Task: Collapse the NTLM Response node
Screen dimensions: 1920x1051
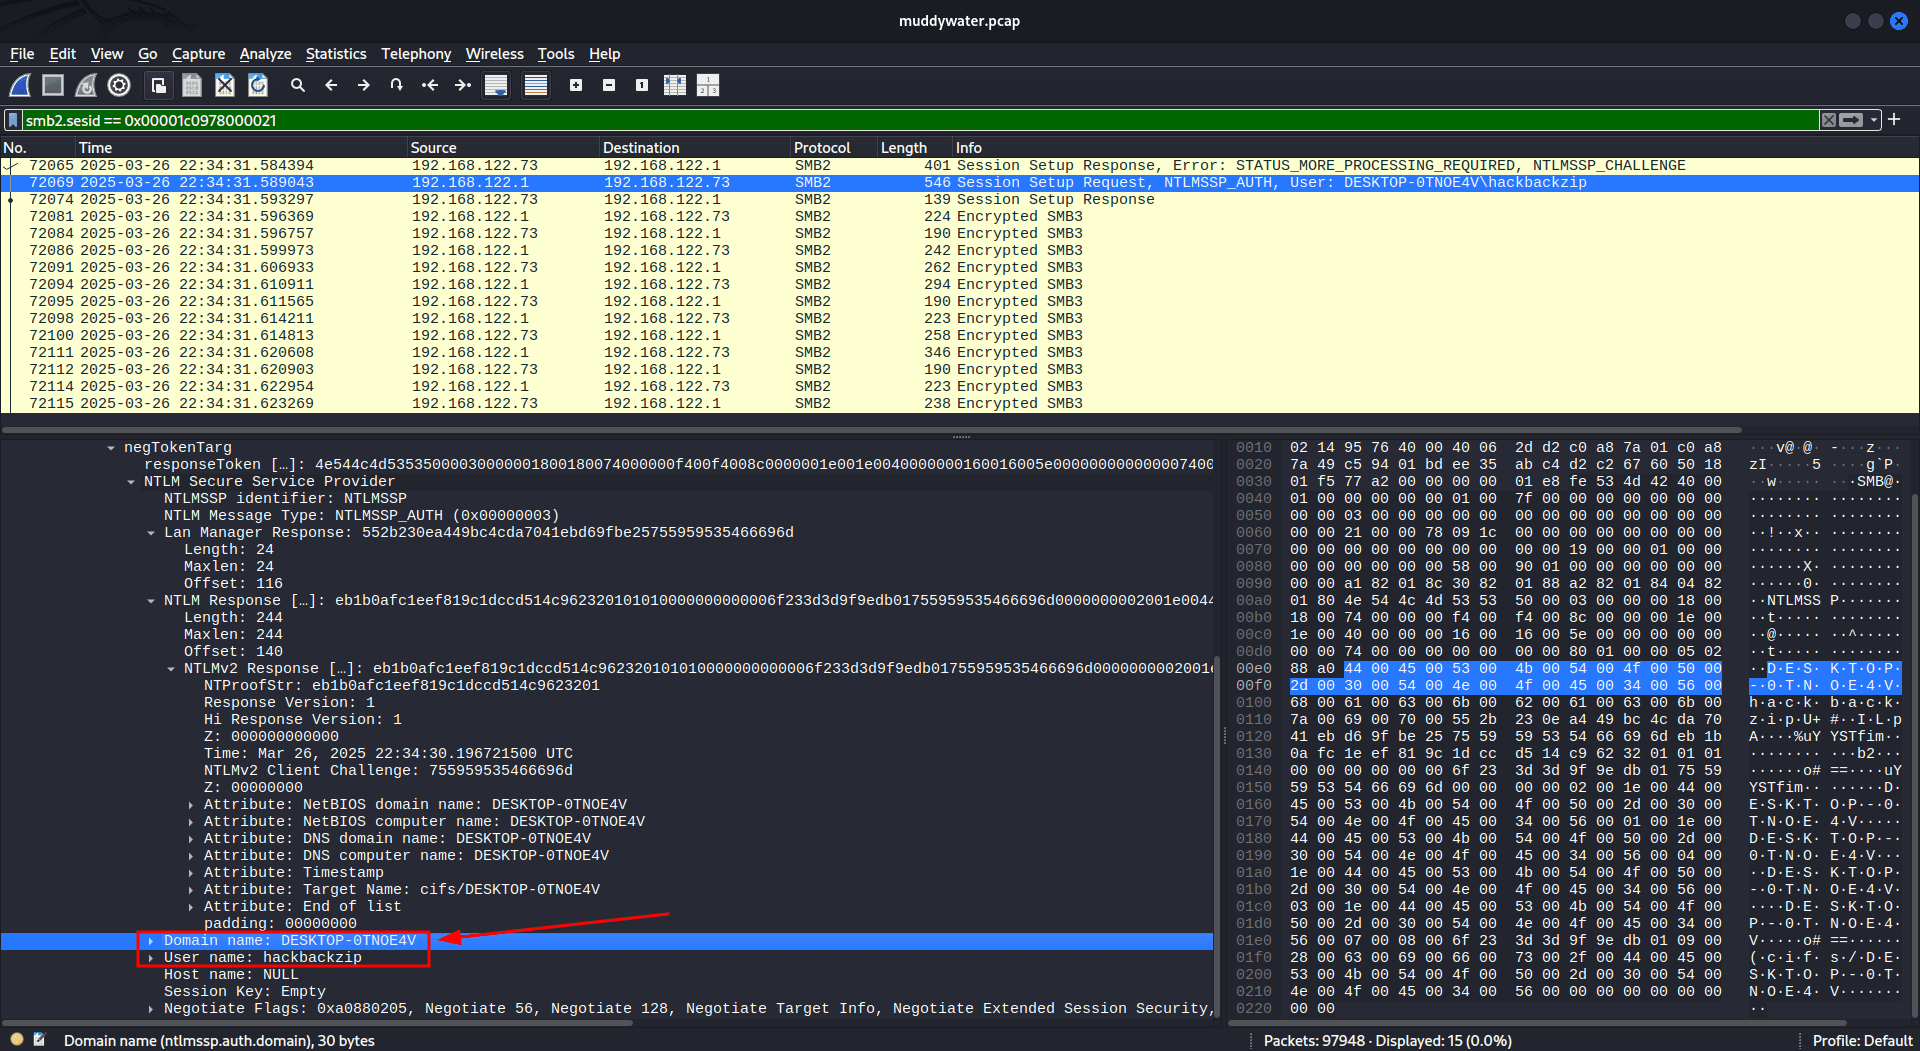Action: [x=151, y=601]
